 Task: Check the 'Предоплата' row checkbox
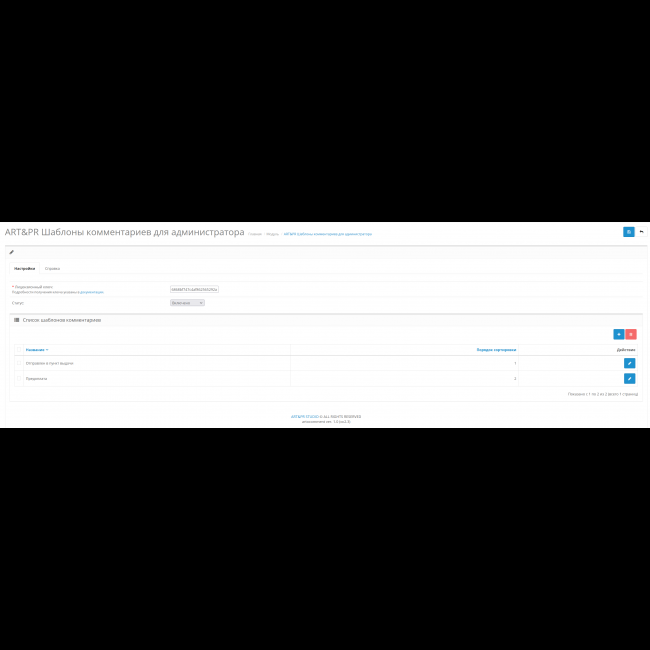[x=18, y=379]
